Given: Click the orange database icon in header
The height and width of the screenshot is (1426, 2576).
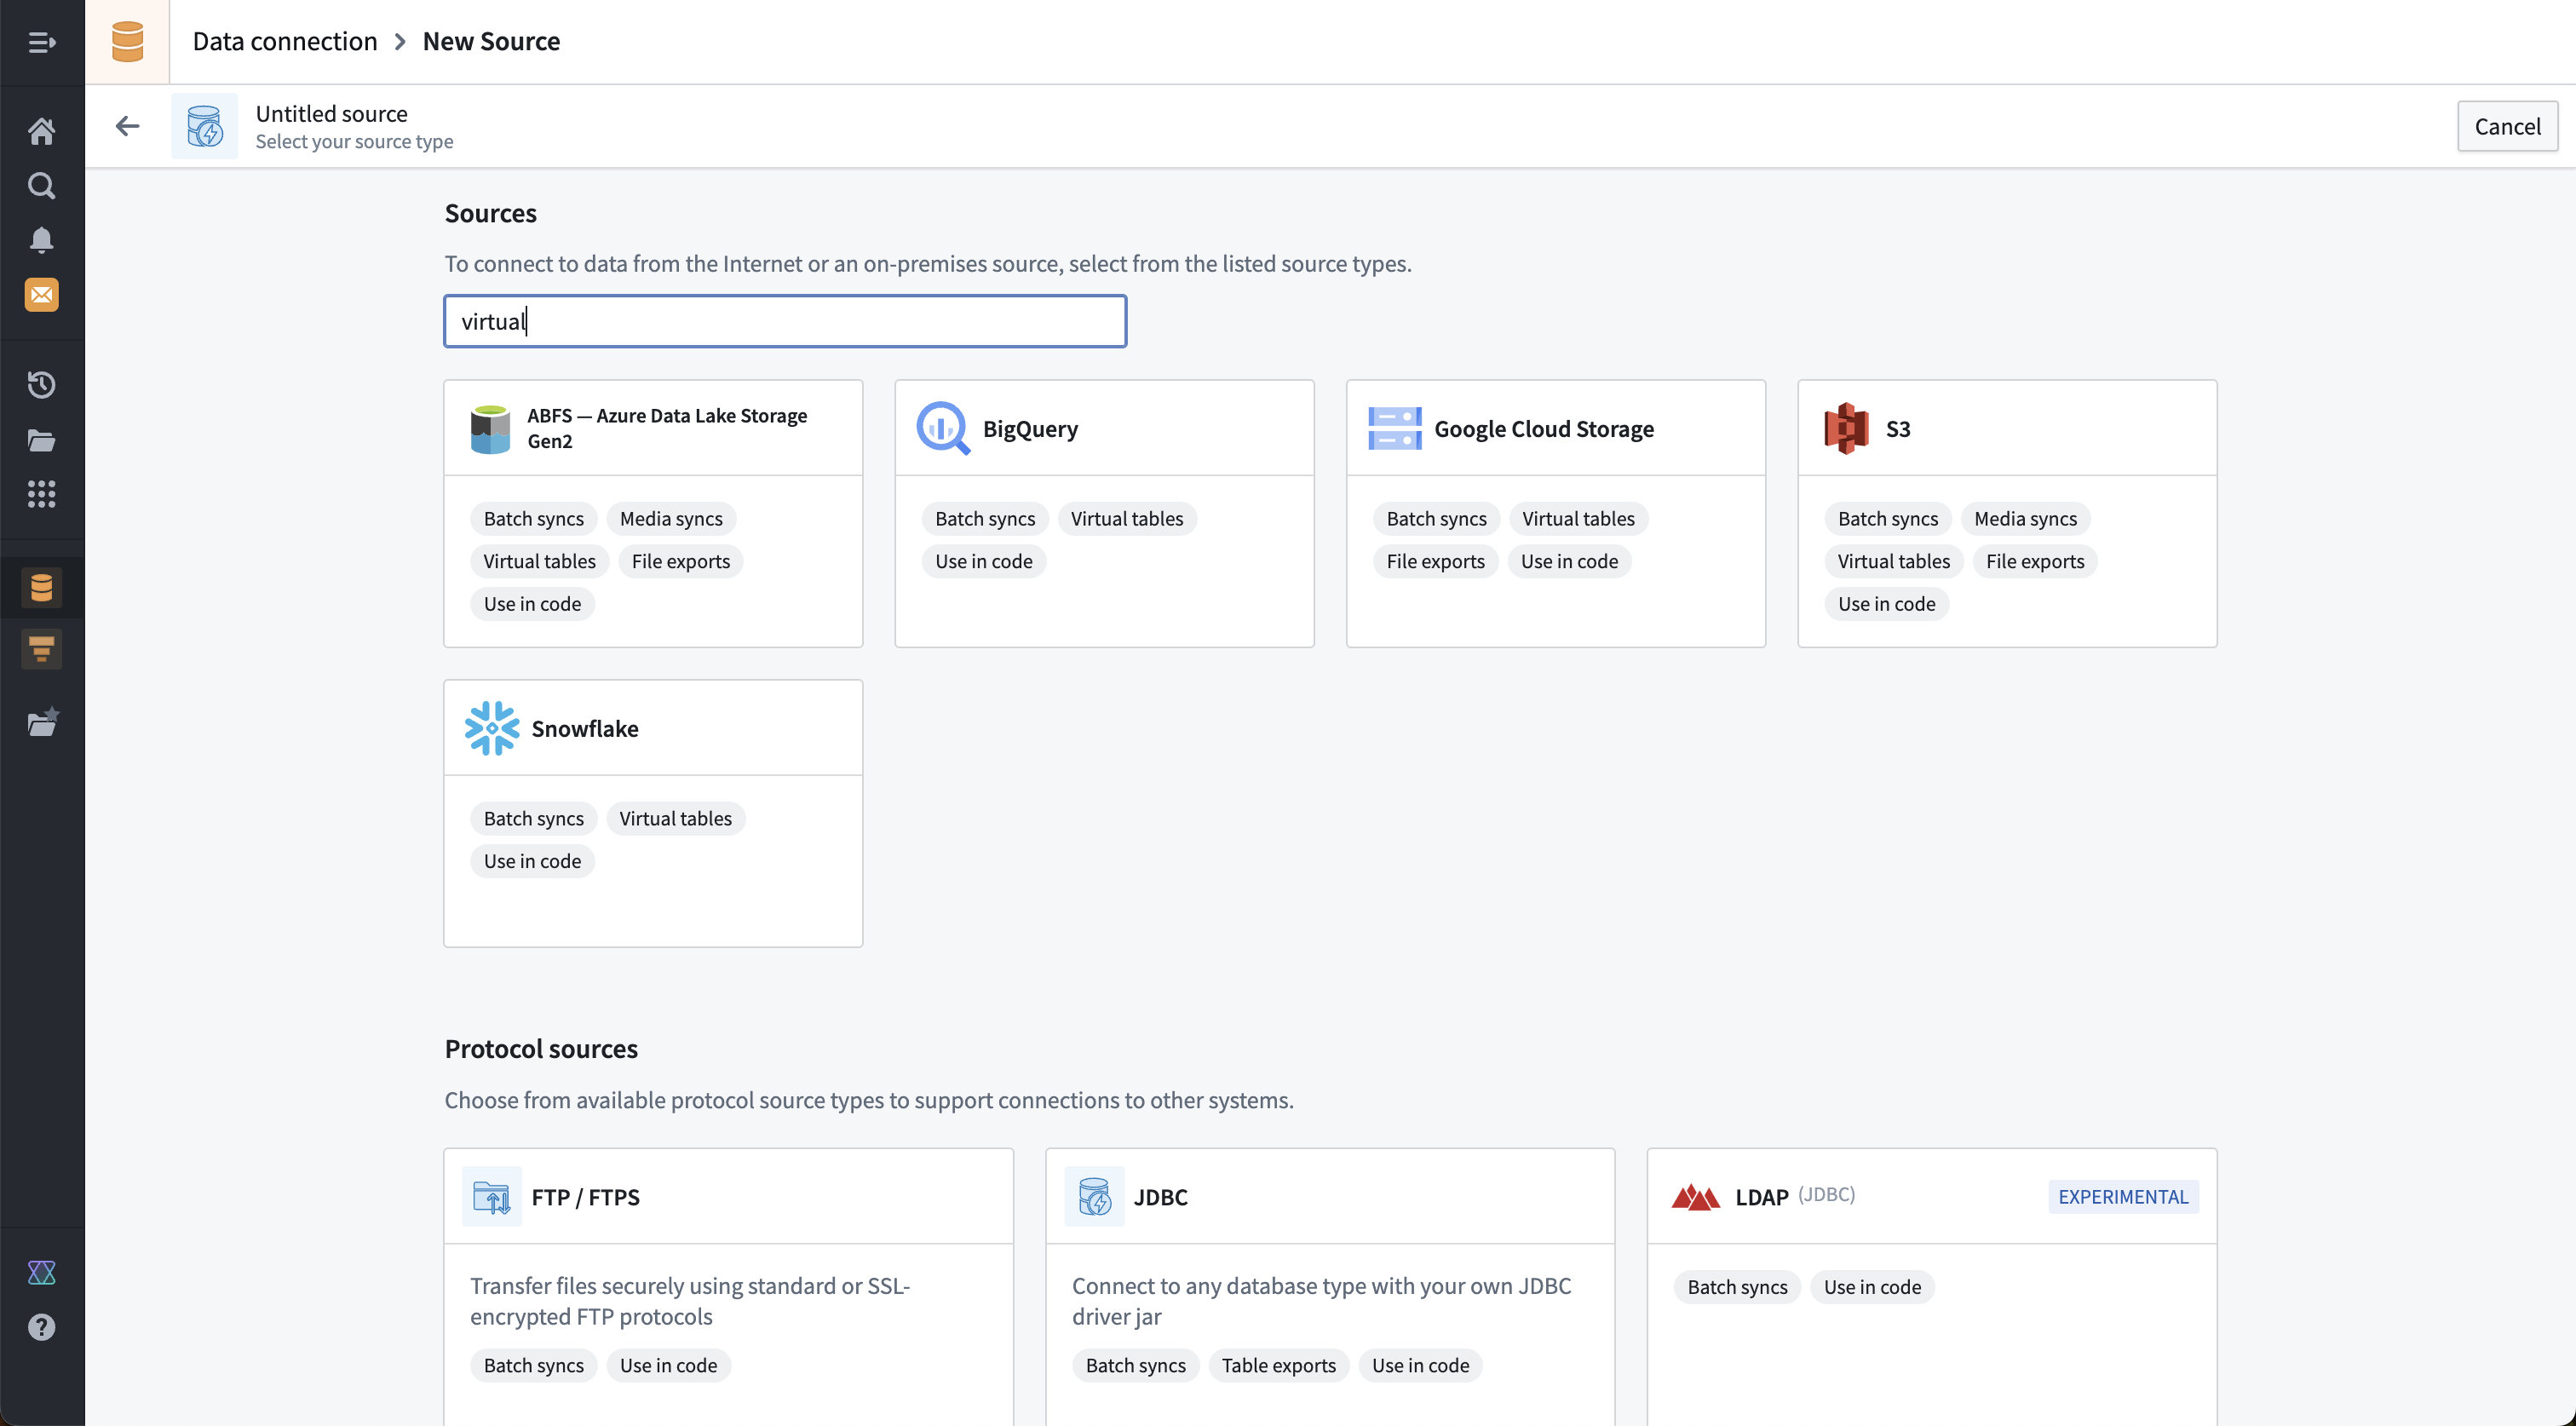Looking at the screenshot, I should click(x=127, y=42).
